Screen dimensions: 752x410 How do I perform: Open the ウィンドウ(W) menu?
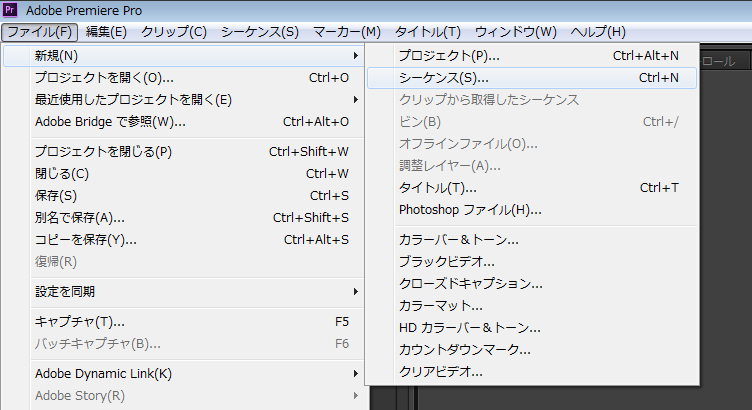click(x=515, y=32)
